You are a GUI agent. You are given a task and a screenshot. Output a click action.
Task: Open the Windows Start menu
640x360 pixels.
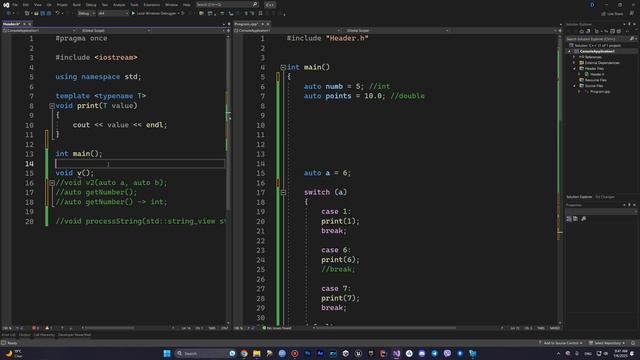(x=167, y=353)
